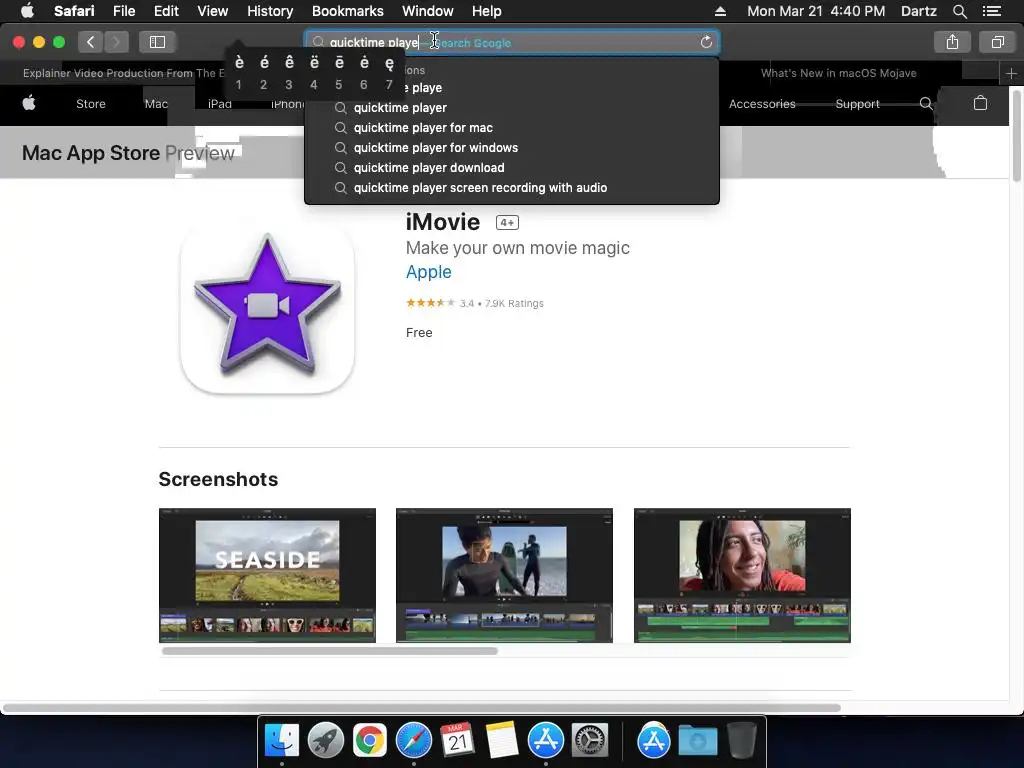Screen dimensions: 1024x768
Task: Toggle the Safari sidebar button
Action: (x=157, y=42)
